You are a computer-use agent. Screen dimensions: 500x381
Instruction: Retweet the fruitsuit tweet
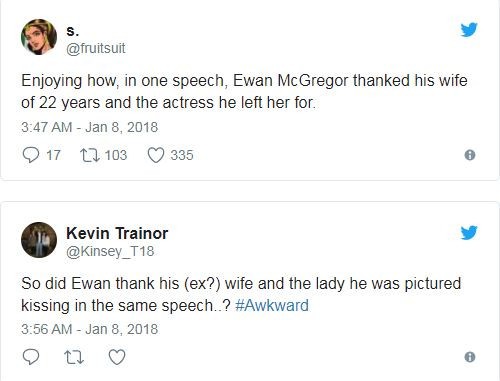[89, 155]
